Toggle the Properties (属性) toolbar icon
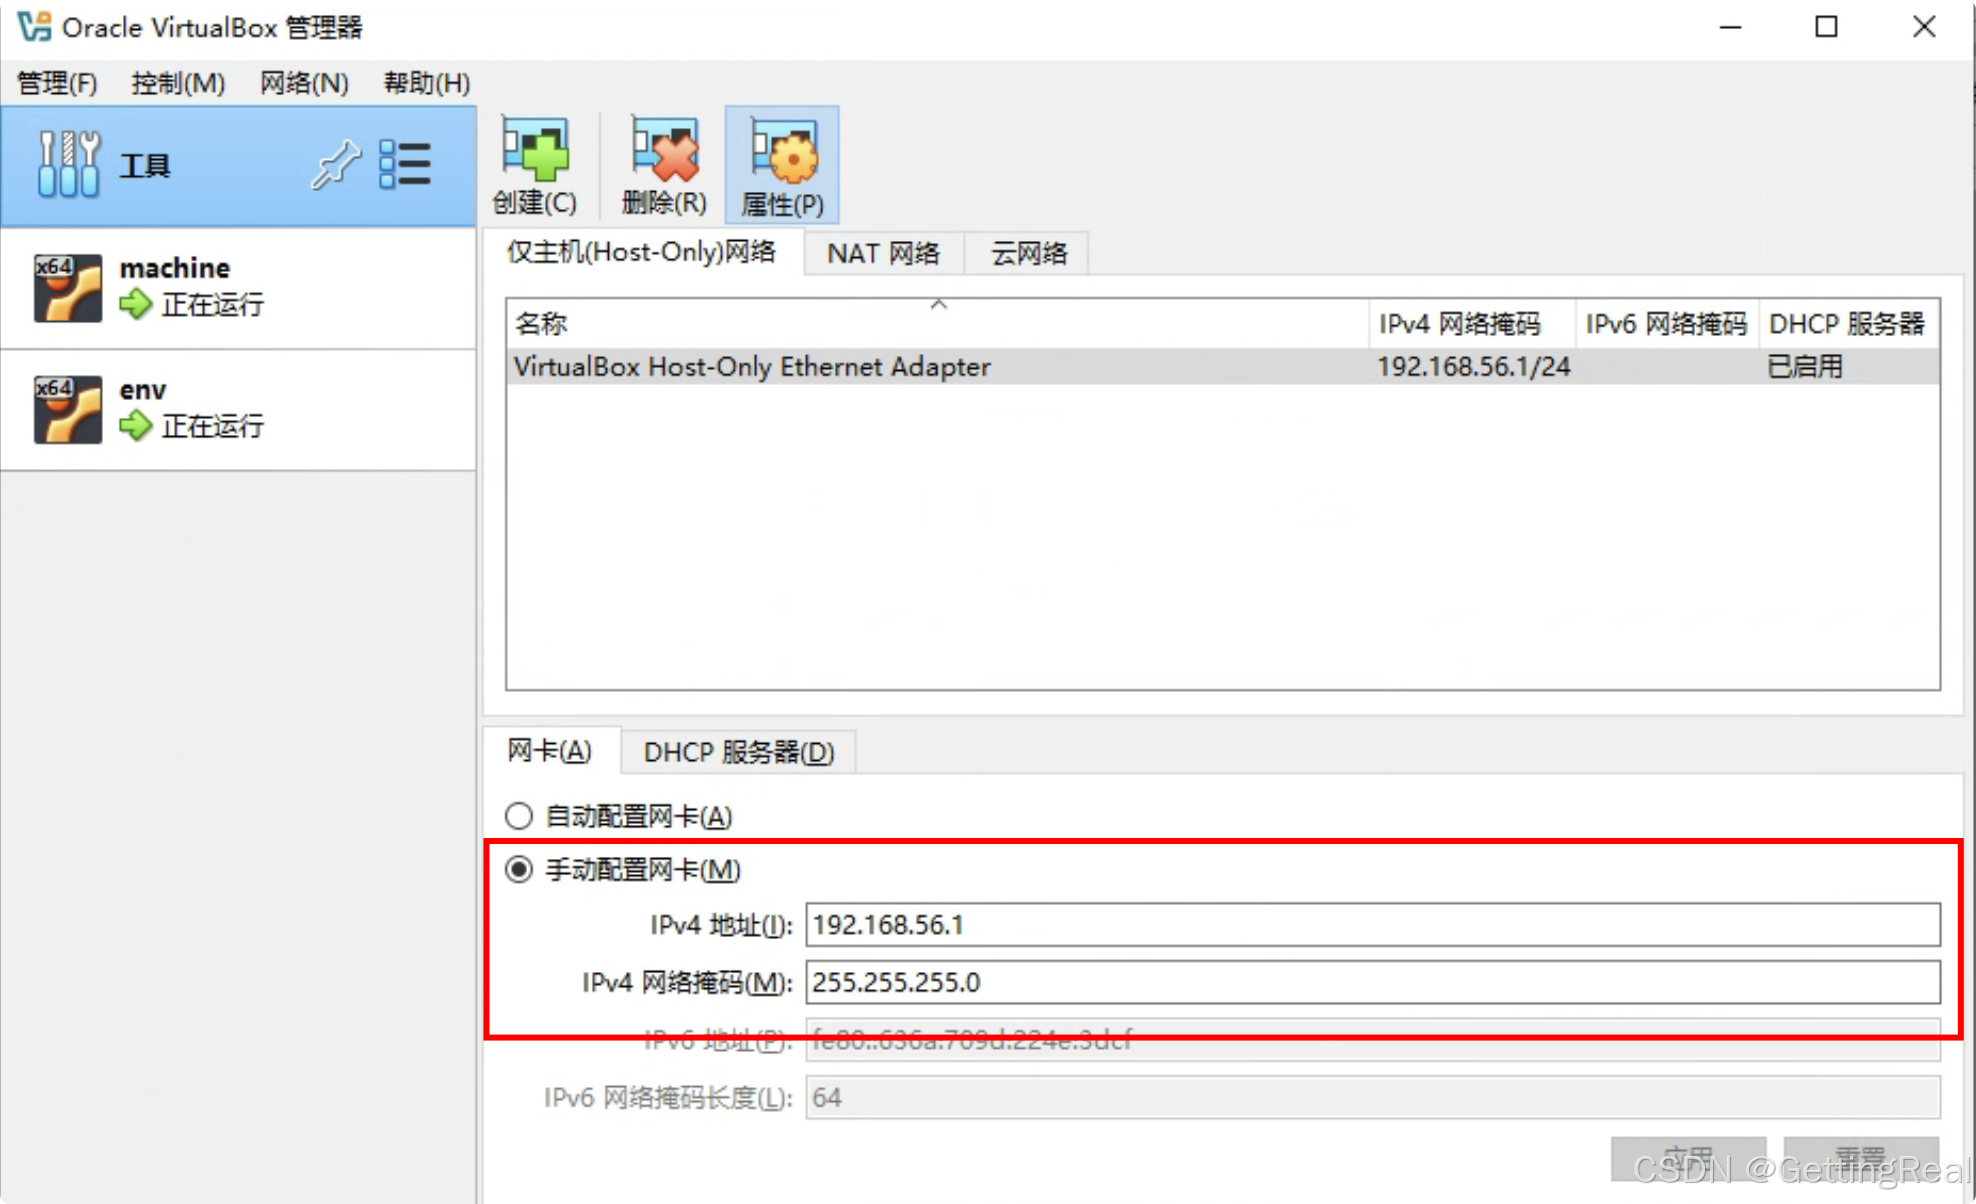 pyautogui.click(x=782, y=166)
